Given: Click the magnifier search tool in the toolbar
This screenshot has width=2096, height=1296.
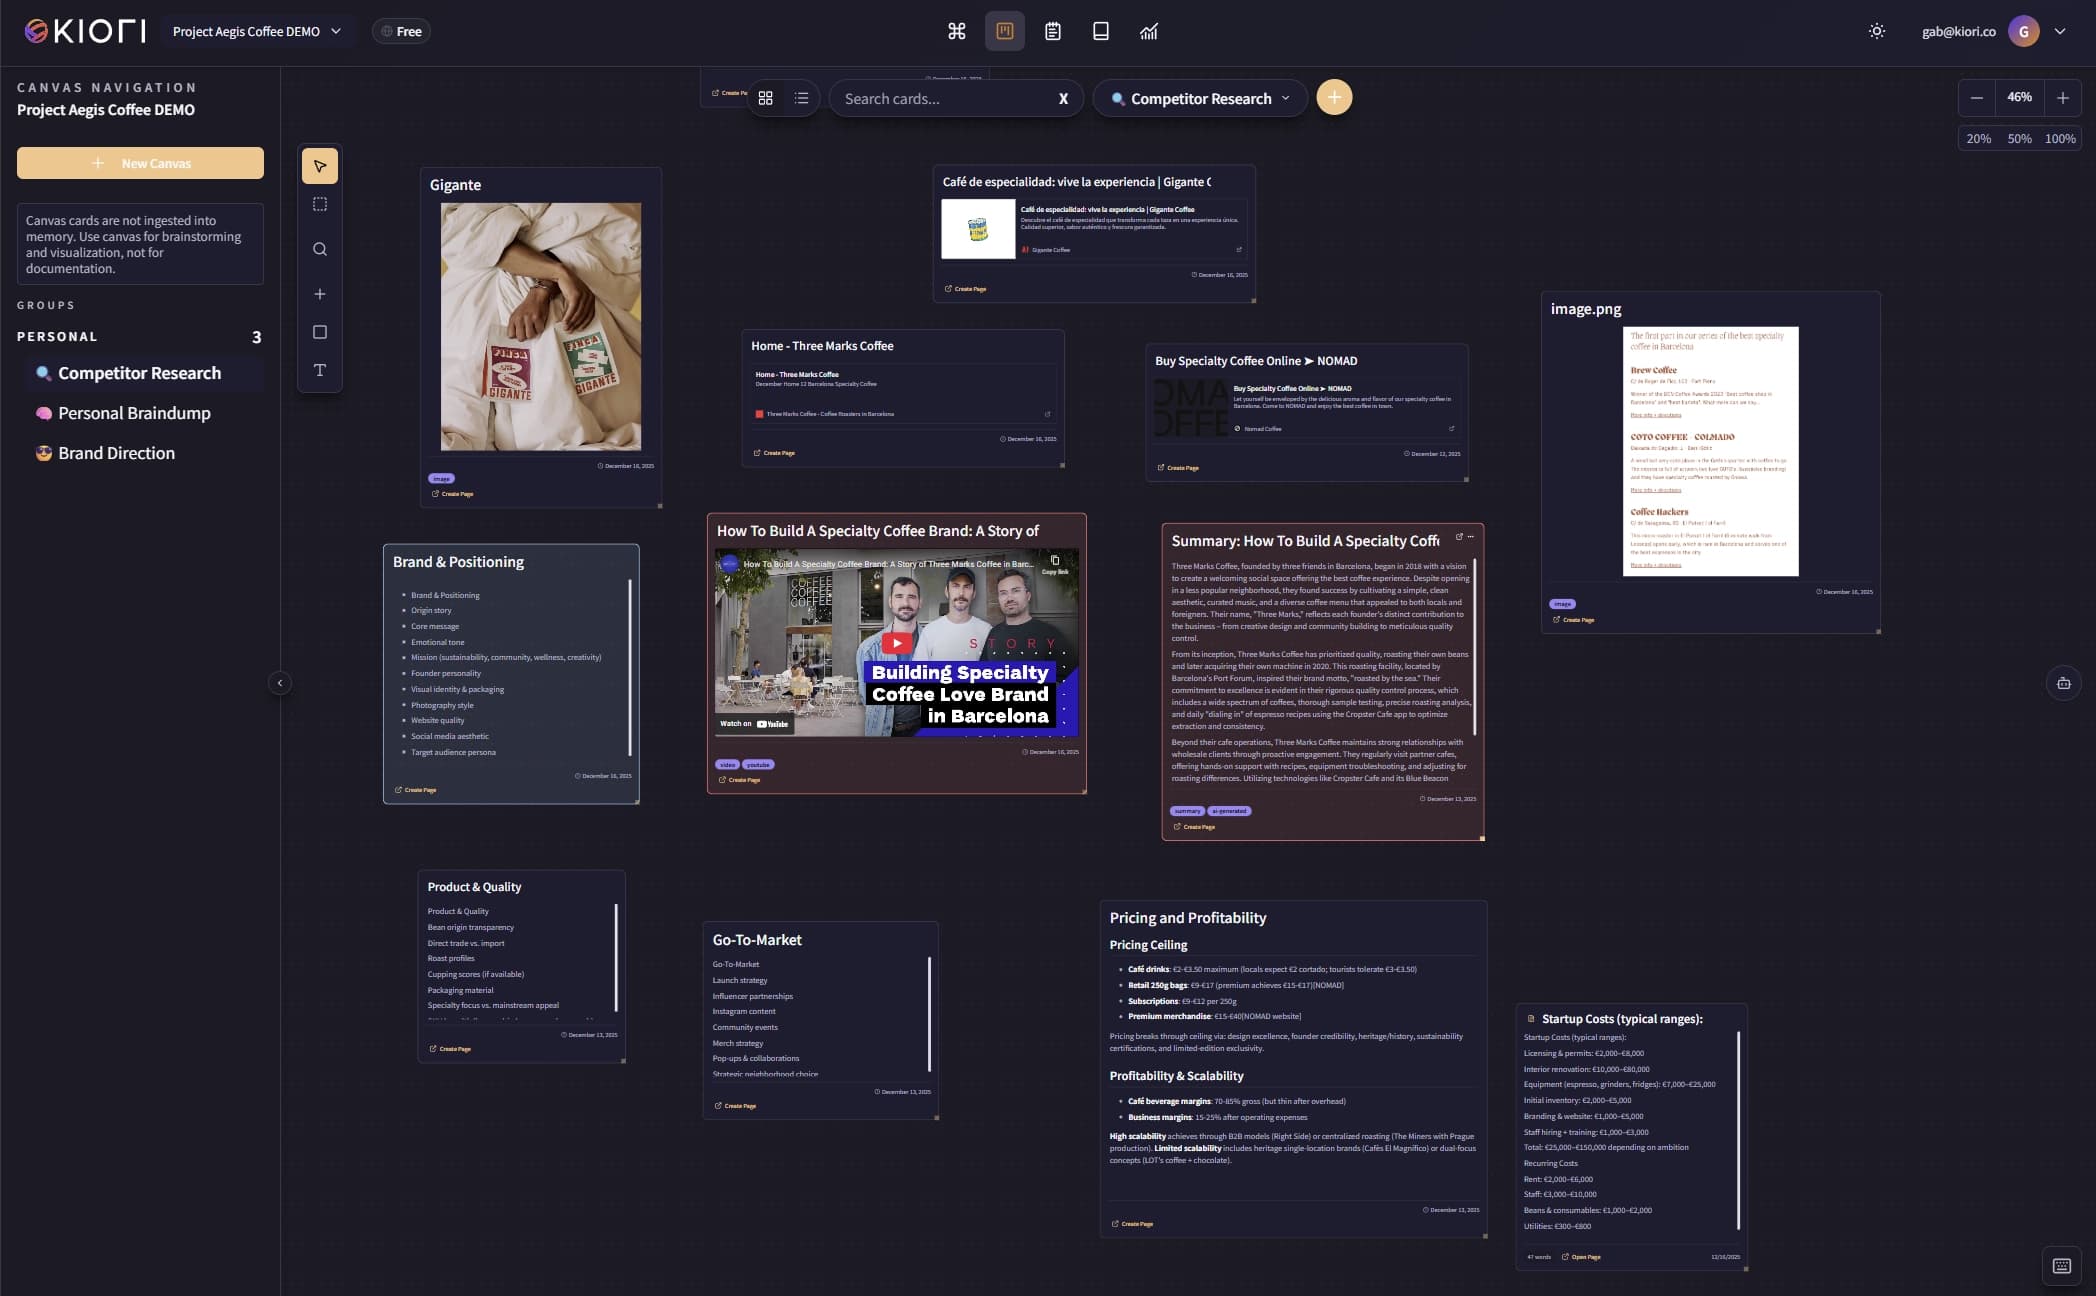Looking at the screenshot, I should point(320,249).
